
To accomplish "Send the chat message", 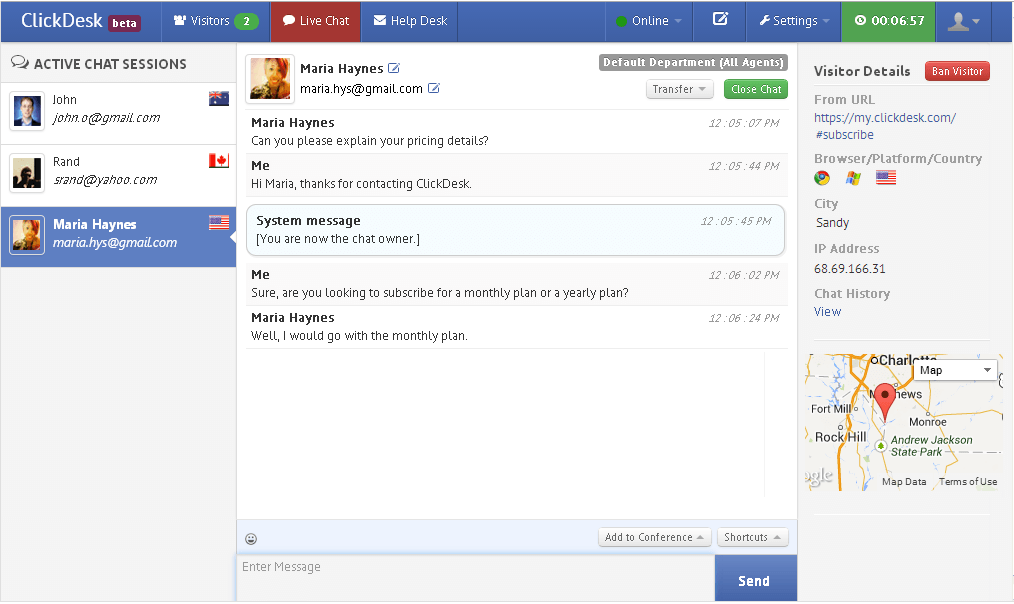I will [x=755, y=579].
